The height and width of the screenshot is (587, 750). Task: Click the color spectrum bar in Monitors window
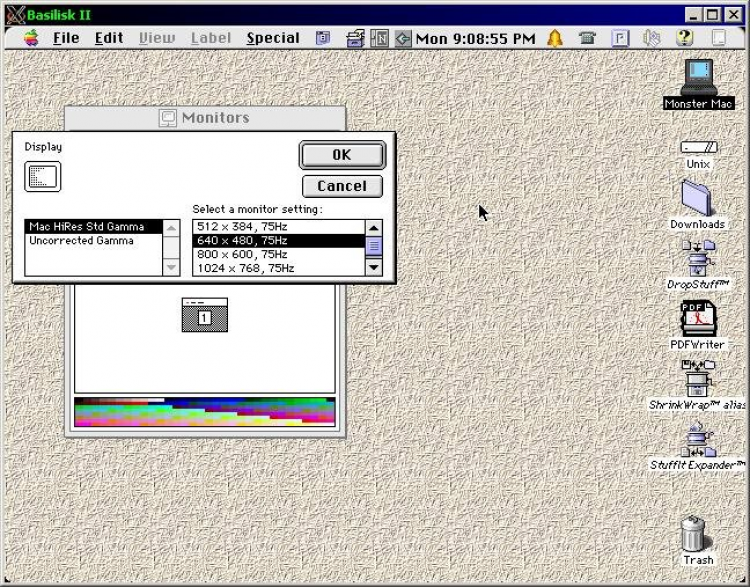point(205,411)
